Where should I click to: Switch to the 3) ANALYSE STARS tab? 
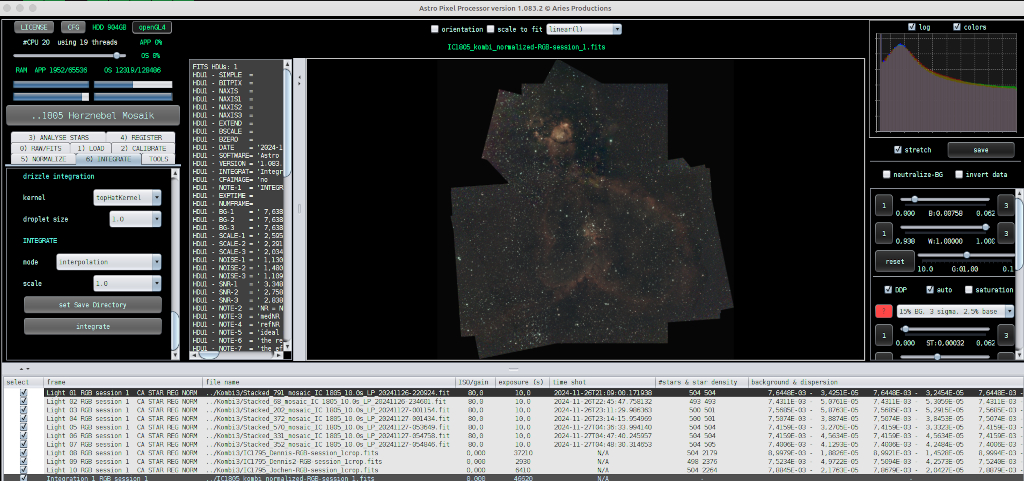[57, 138]
